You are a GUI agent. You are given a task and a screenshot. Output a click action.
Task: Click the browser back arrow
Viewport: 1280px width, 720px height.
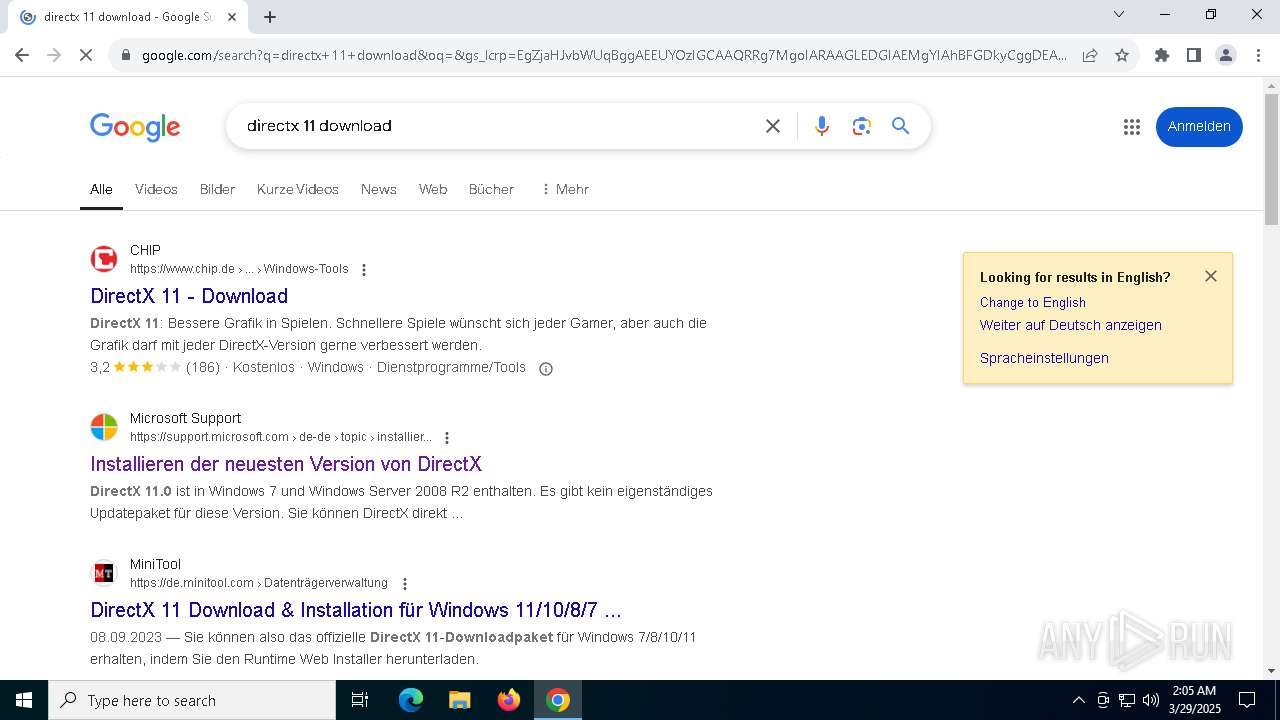click(22, 55)
